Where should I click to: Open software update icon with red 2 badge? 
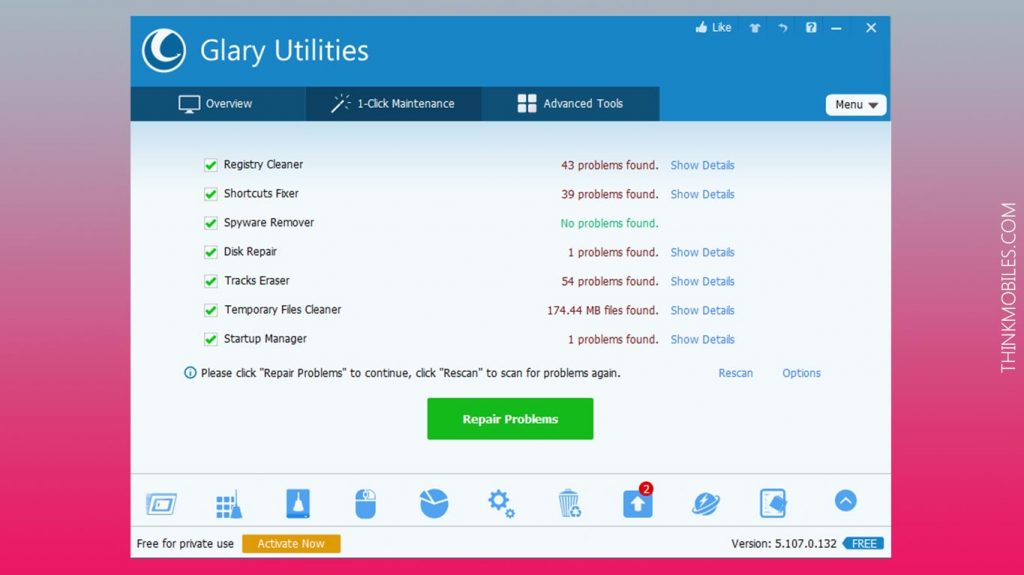(638, 501)
